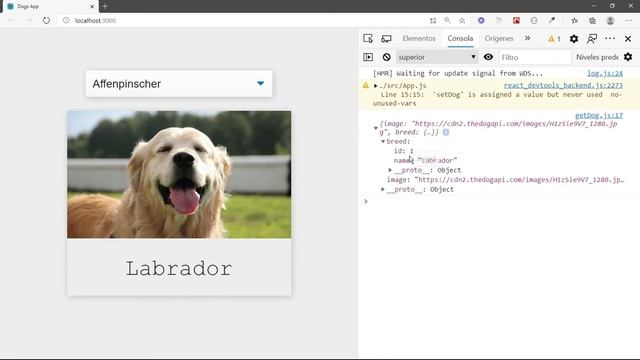The image size is (640, 360).
Task: Click the DevTools feedback icon
Action: [x=592, y=39]
